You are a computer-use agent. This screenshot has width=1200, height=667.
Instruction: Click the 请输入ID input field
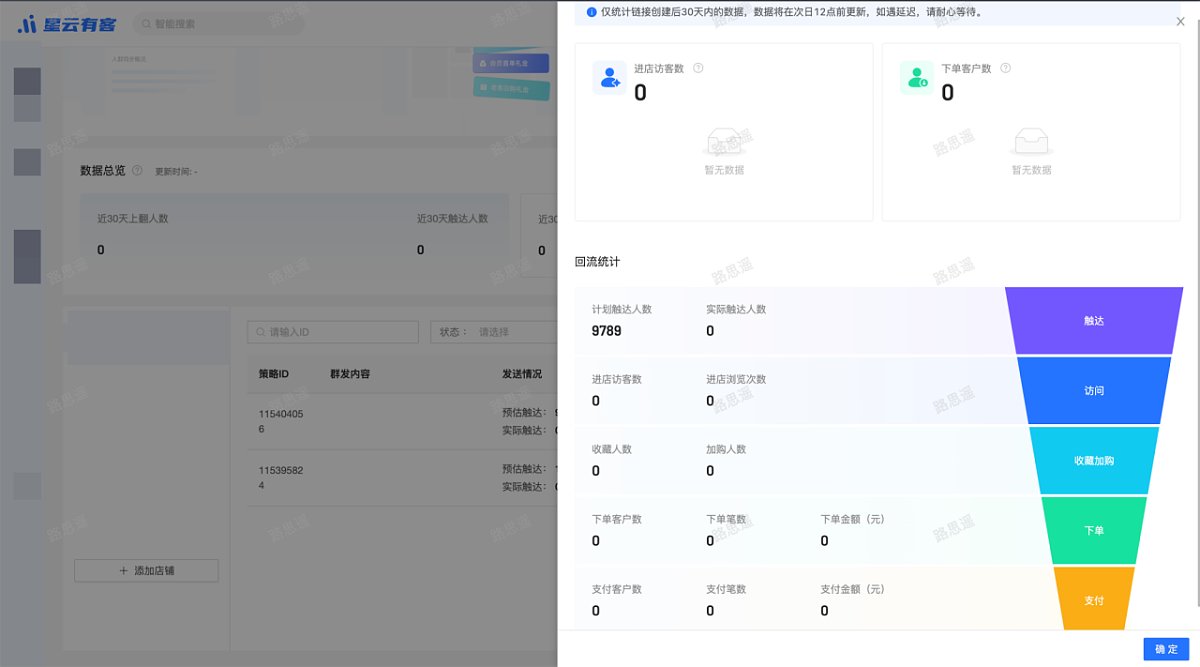(x=333, y=332)
